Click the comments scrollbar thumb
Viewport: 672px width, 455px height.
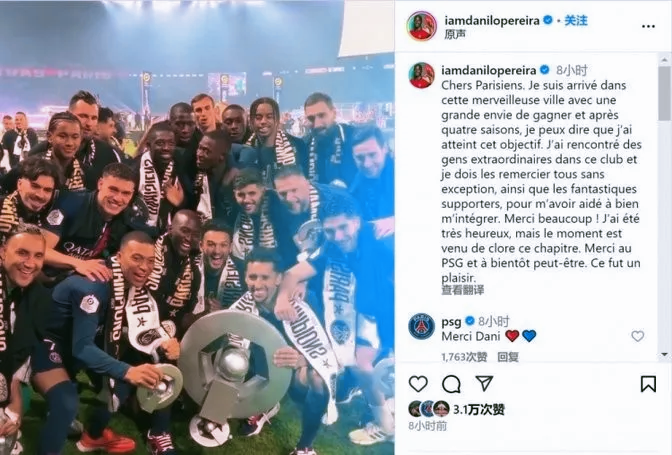pyautogui.click(x=664, y=93)
